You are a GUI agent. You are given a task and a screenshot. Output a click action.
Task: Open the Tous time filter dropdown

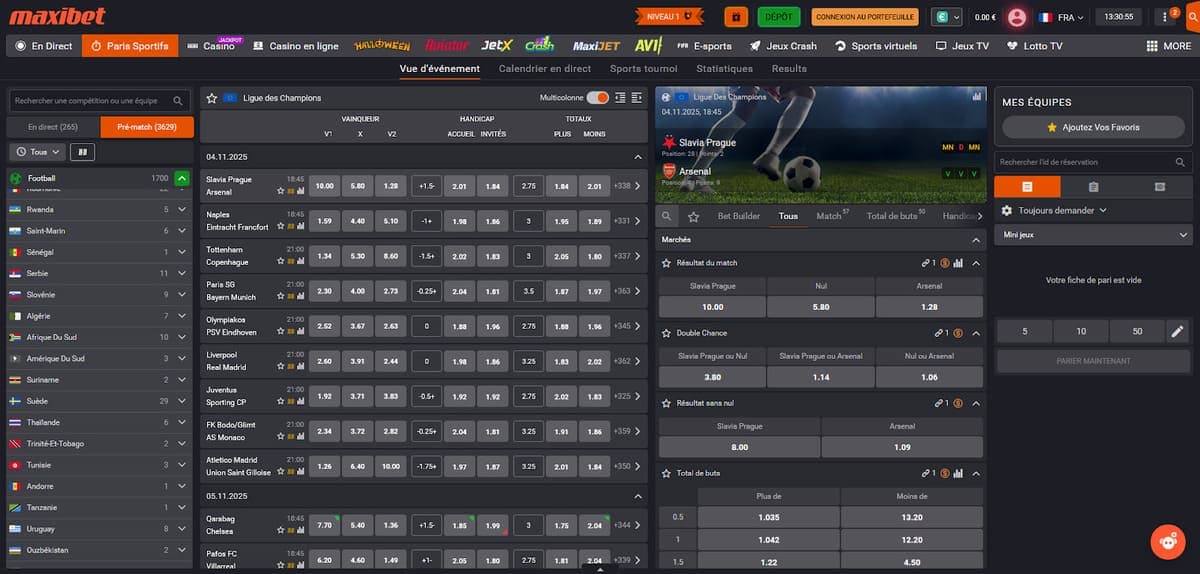(39, 152)
